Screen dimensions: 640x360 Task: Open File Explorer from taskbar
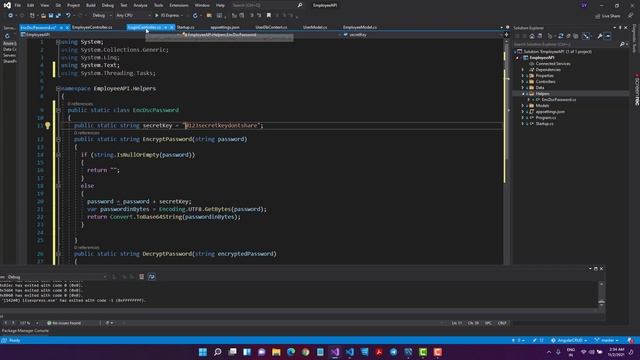coord(276,352)
